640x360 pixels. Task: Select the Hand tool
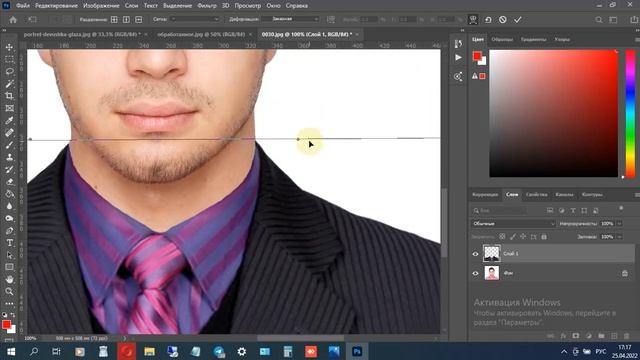(x=9, y=279)
